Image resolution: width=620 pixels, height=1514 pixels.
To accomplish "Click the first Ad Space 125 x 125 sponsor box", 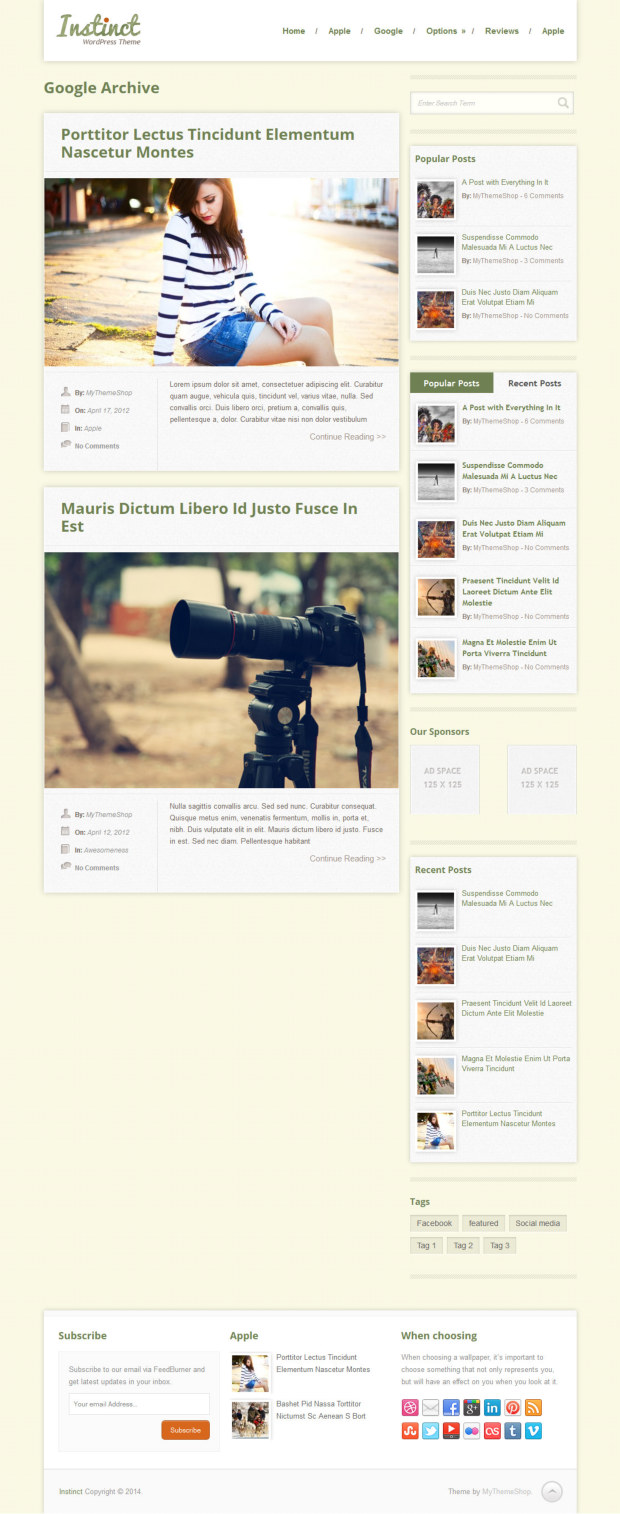I will coord(445,778).
